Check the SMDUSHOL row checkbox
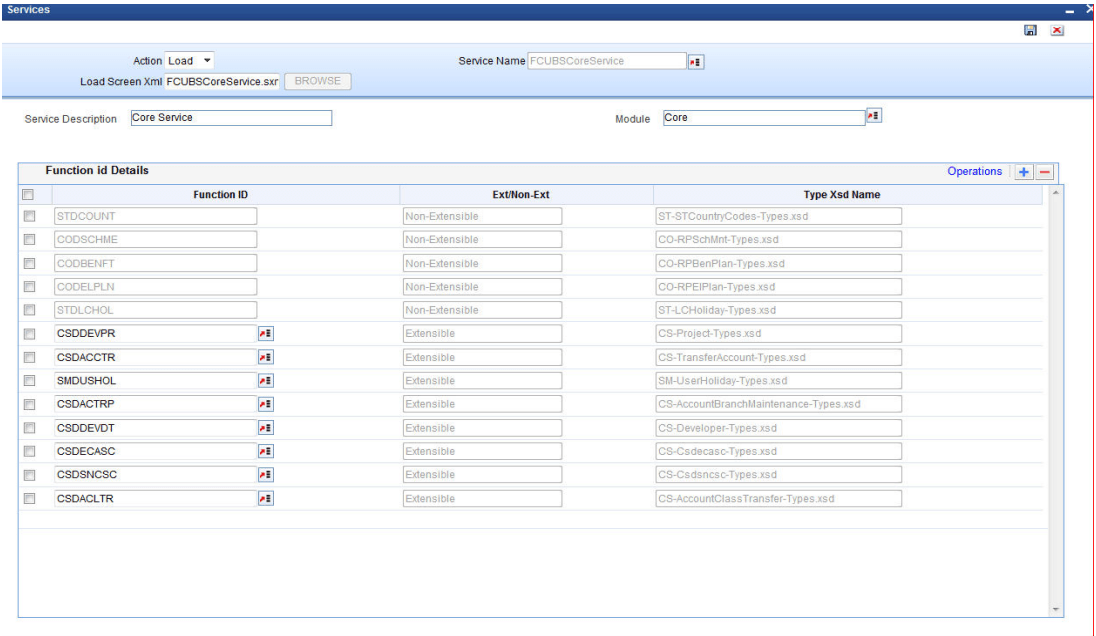 [29, 380]
